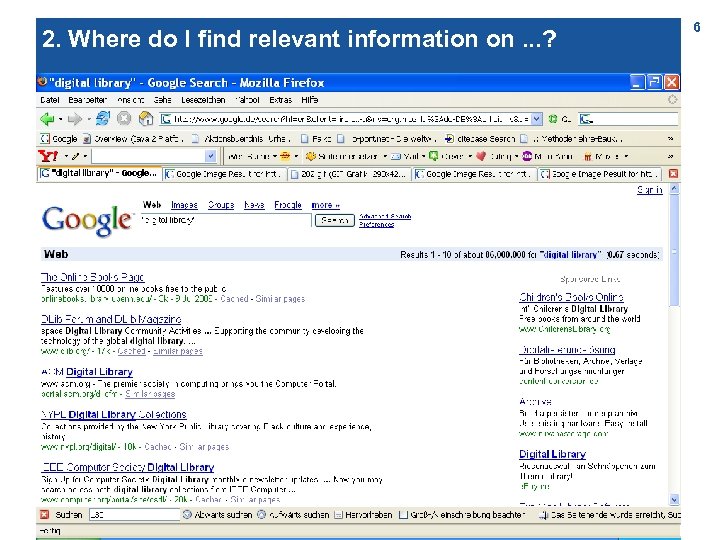Open the Back button history dropdown arrow
This screenshot has width=720, height=540.
[x=60, y=119]
